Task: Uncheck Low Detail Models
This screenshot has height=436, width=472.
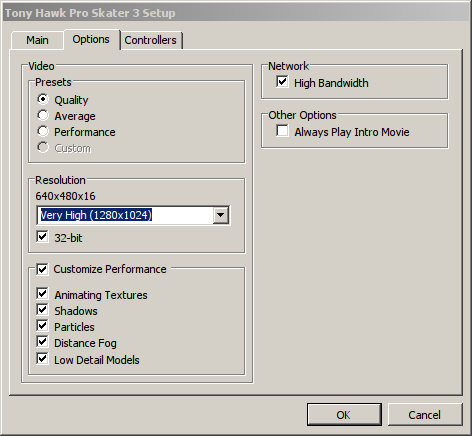Action: (42, 359)
